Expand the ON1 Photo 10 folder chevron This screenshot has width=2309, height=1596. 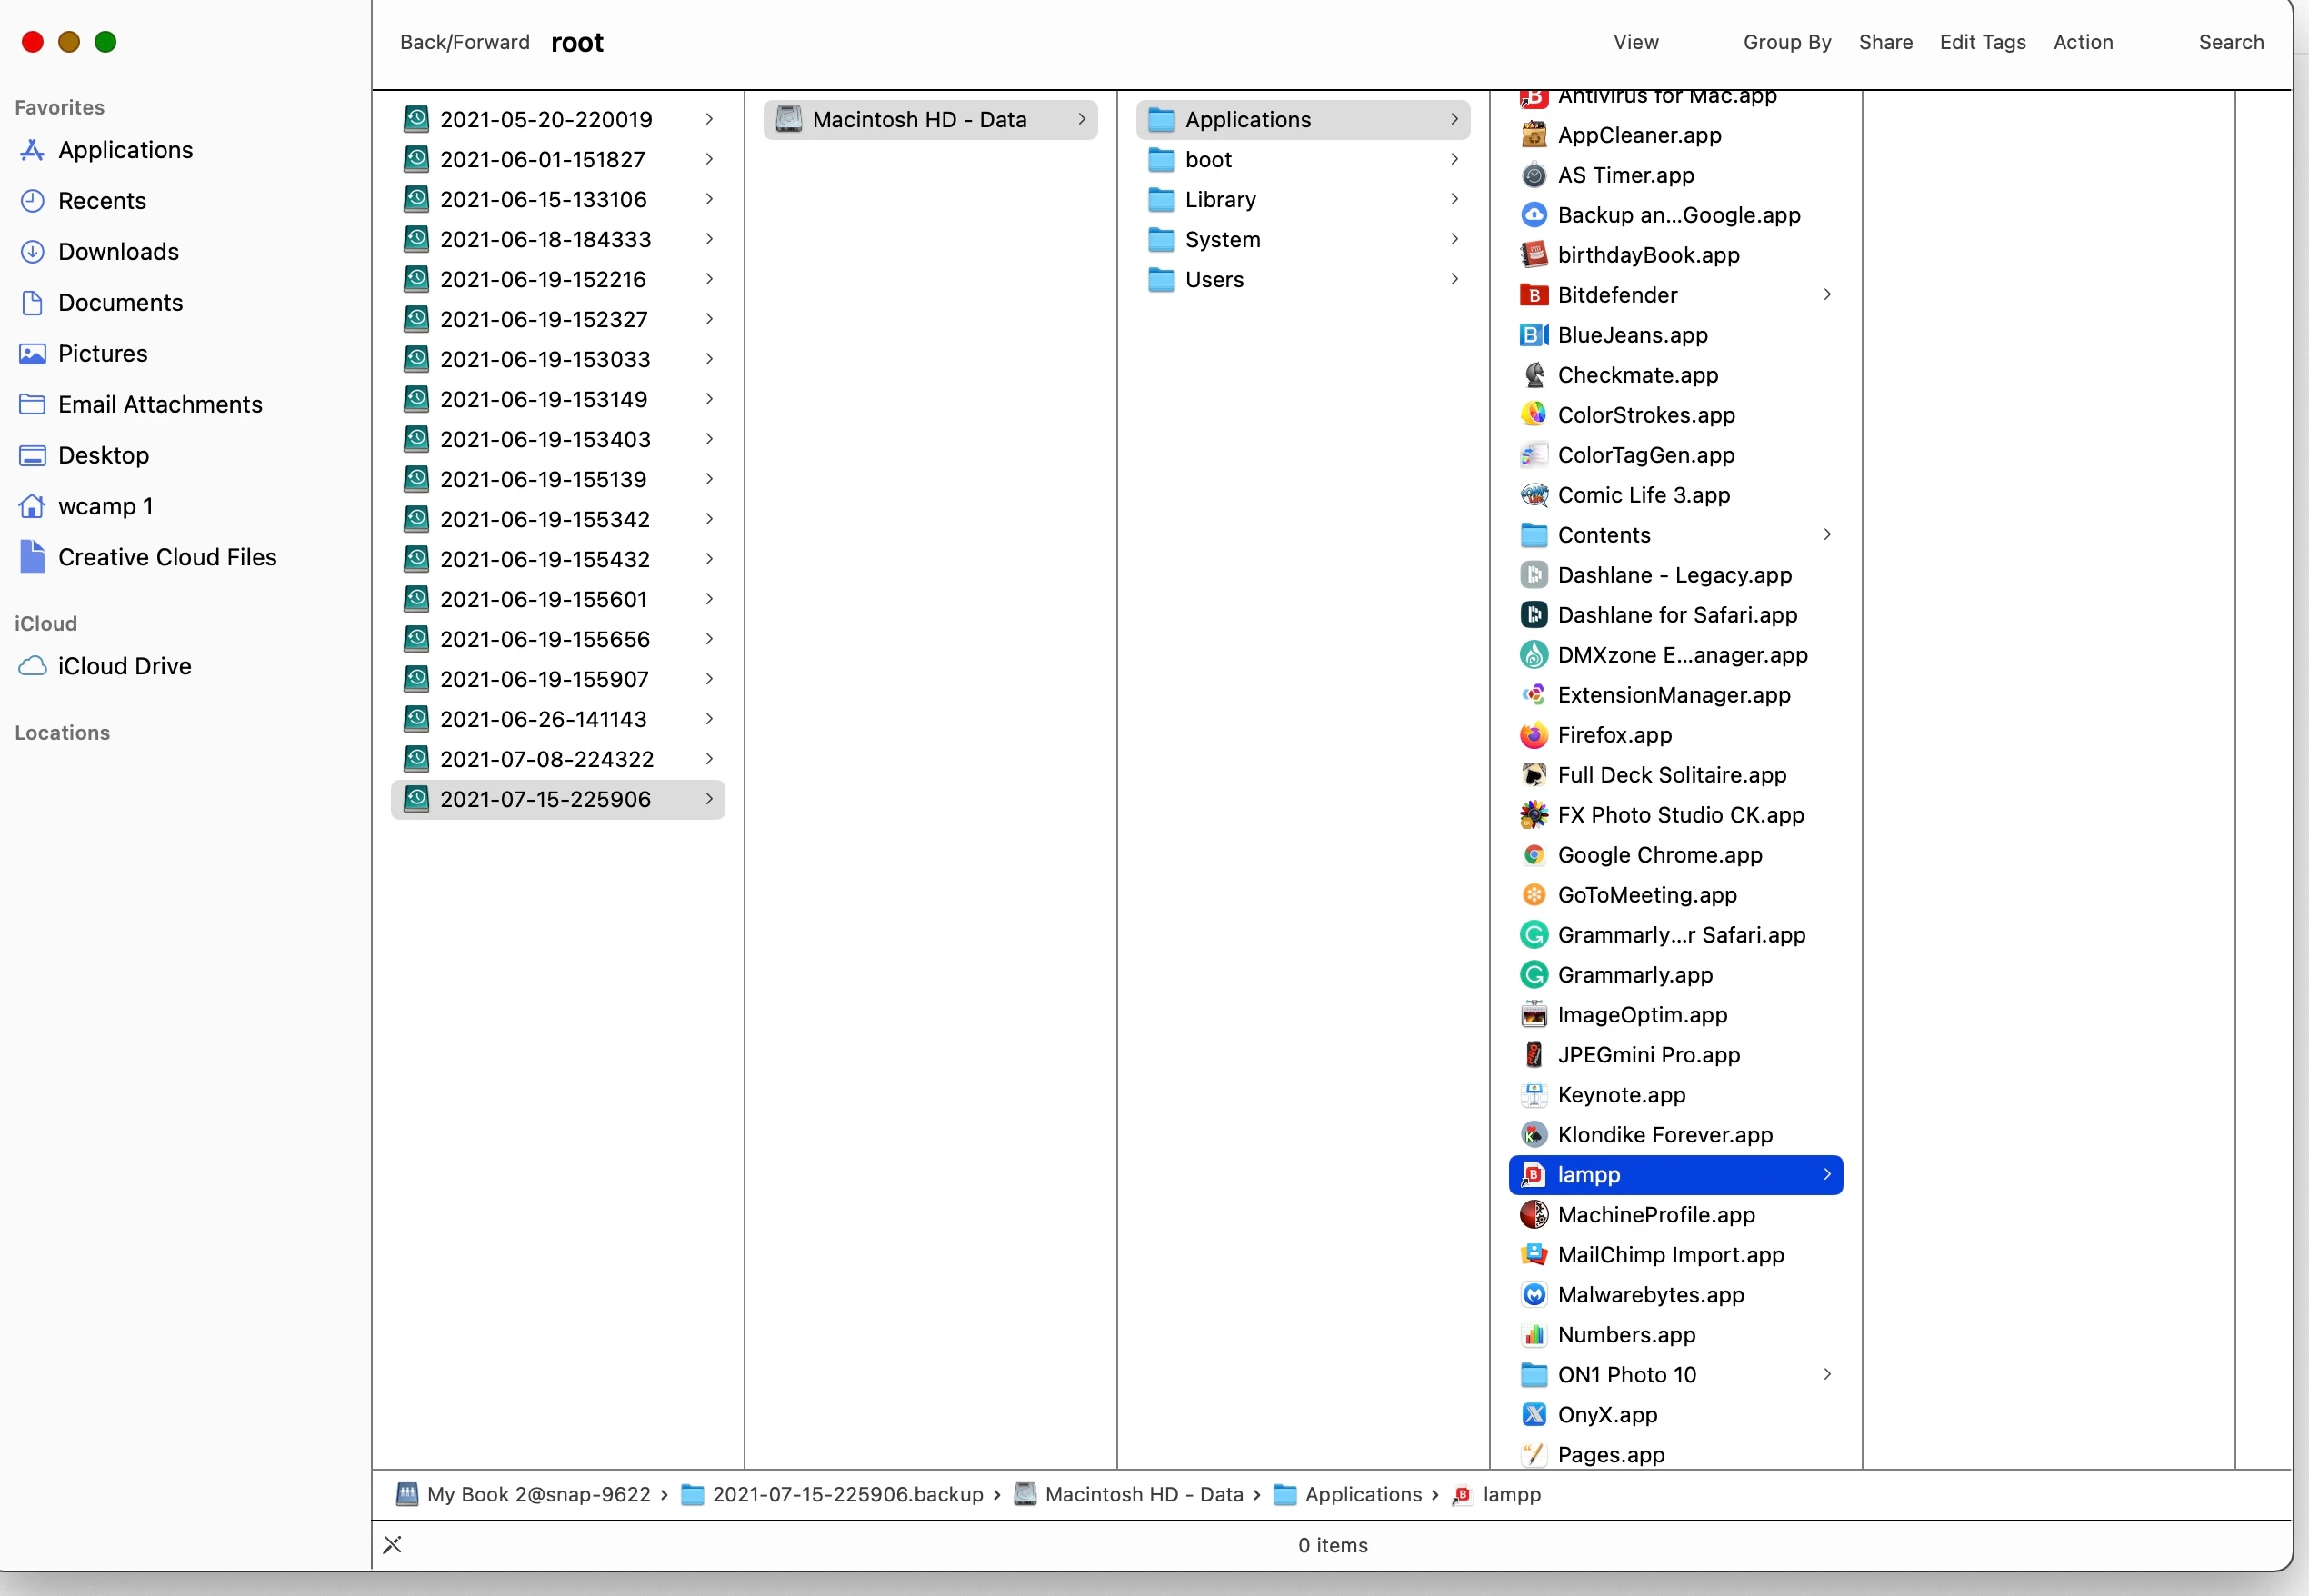[x=1826, y=1374]
